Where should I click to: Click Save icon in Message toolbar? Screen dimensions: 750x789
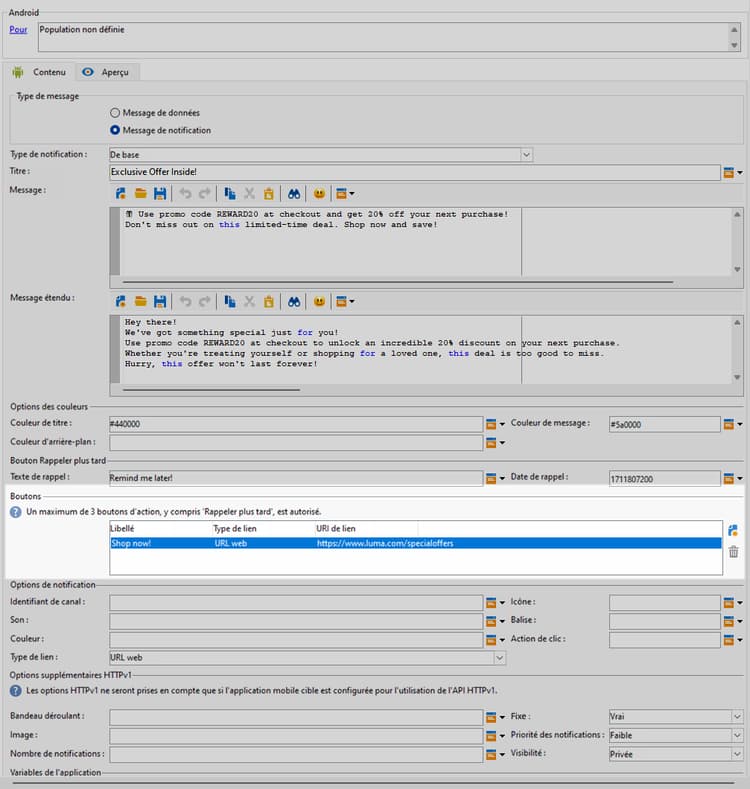pyautogui.click(x=160, y=194)
